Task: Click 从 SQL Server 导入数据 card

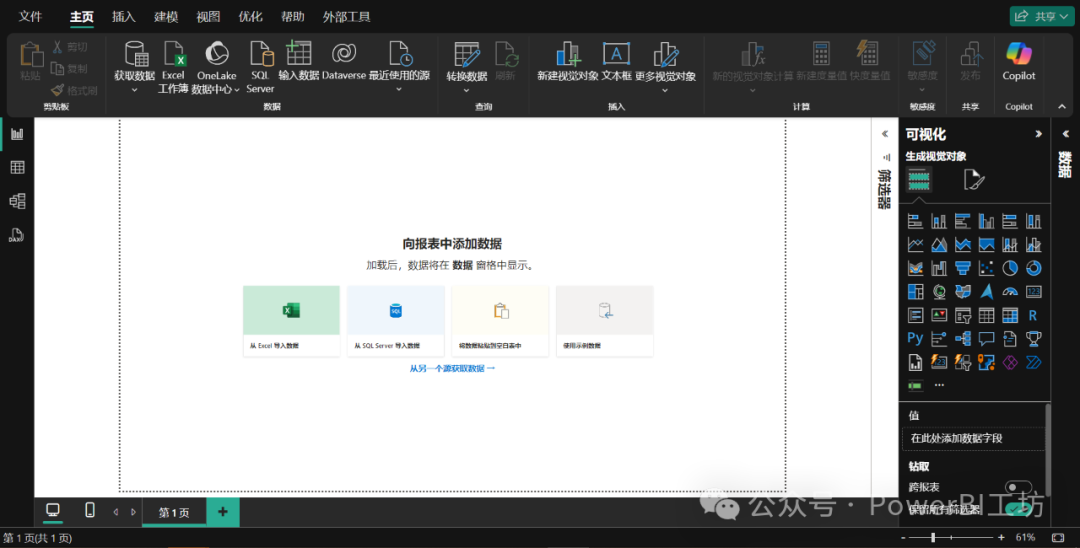Action: (396, 321)
